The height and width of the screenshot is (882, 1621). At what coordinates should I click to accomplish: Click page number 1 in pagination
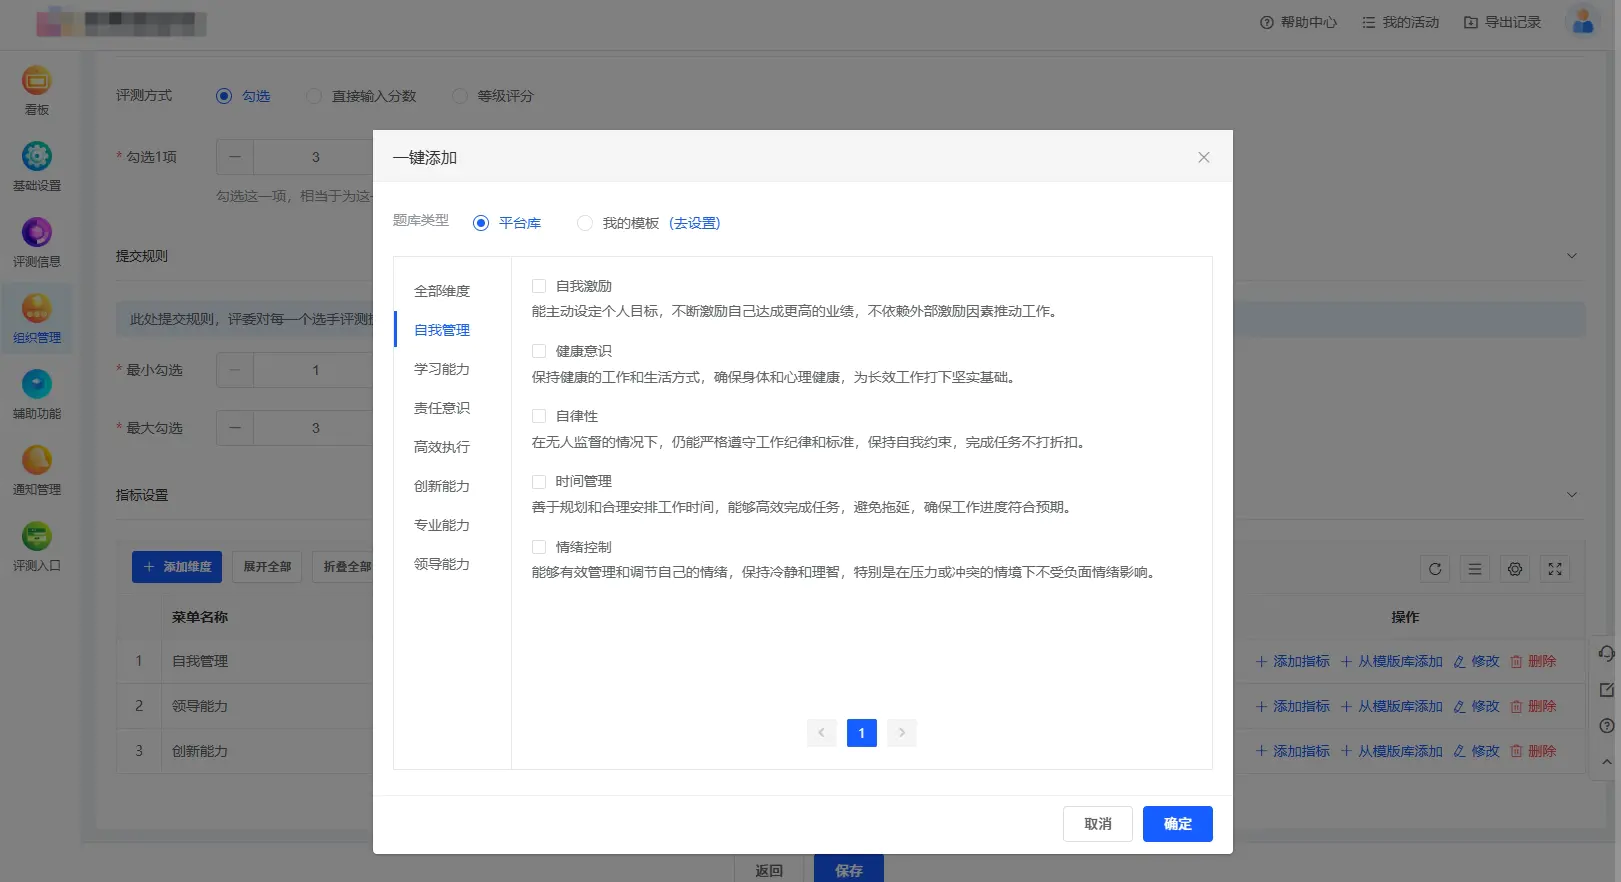(x=861, y=733)
